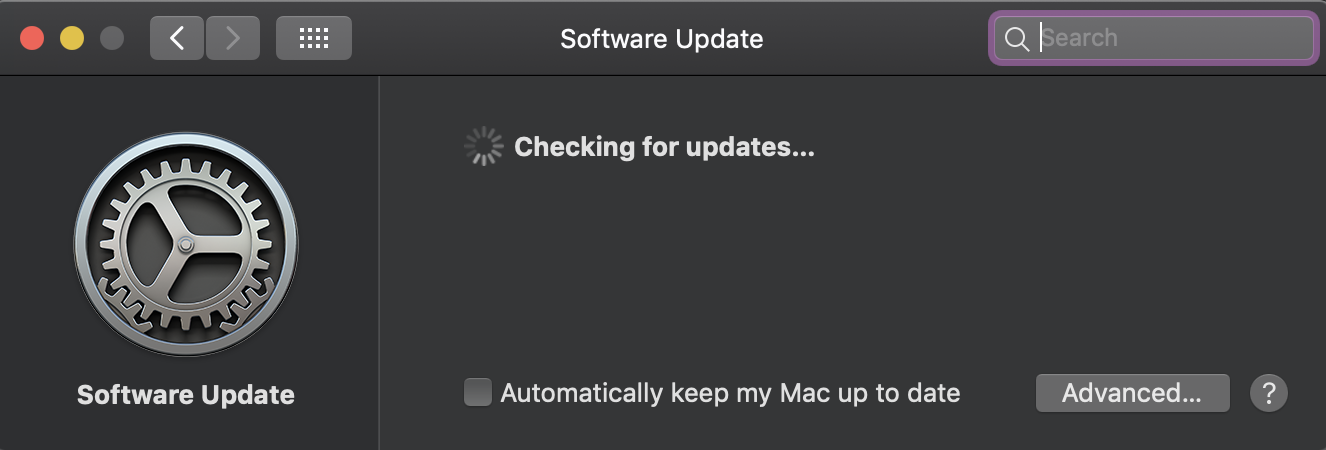Click the magnifying glass search icon
The width and height of the screenshot is (1326, 450).
(1016, 39)
